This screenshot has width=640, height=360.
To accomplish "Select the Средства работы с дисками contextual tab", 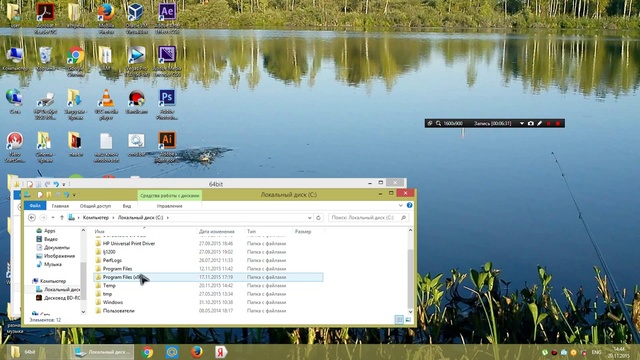I will pyautogui.click(x=170, y=196).
